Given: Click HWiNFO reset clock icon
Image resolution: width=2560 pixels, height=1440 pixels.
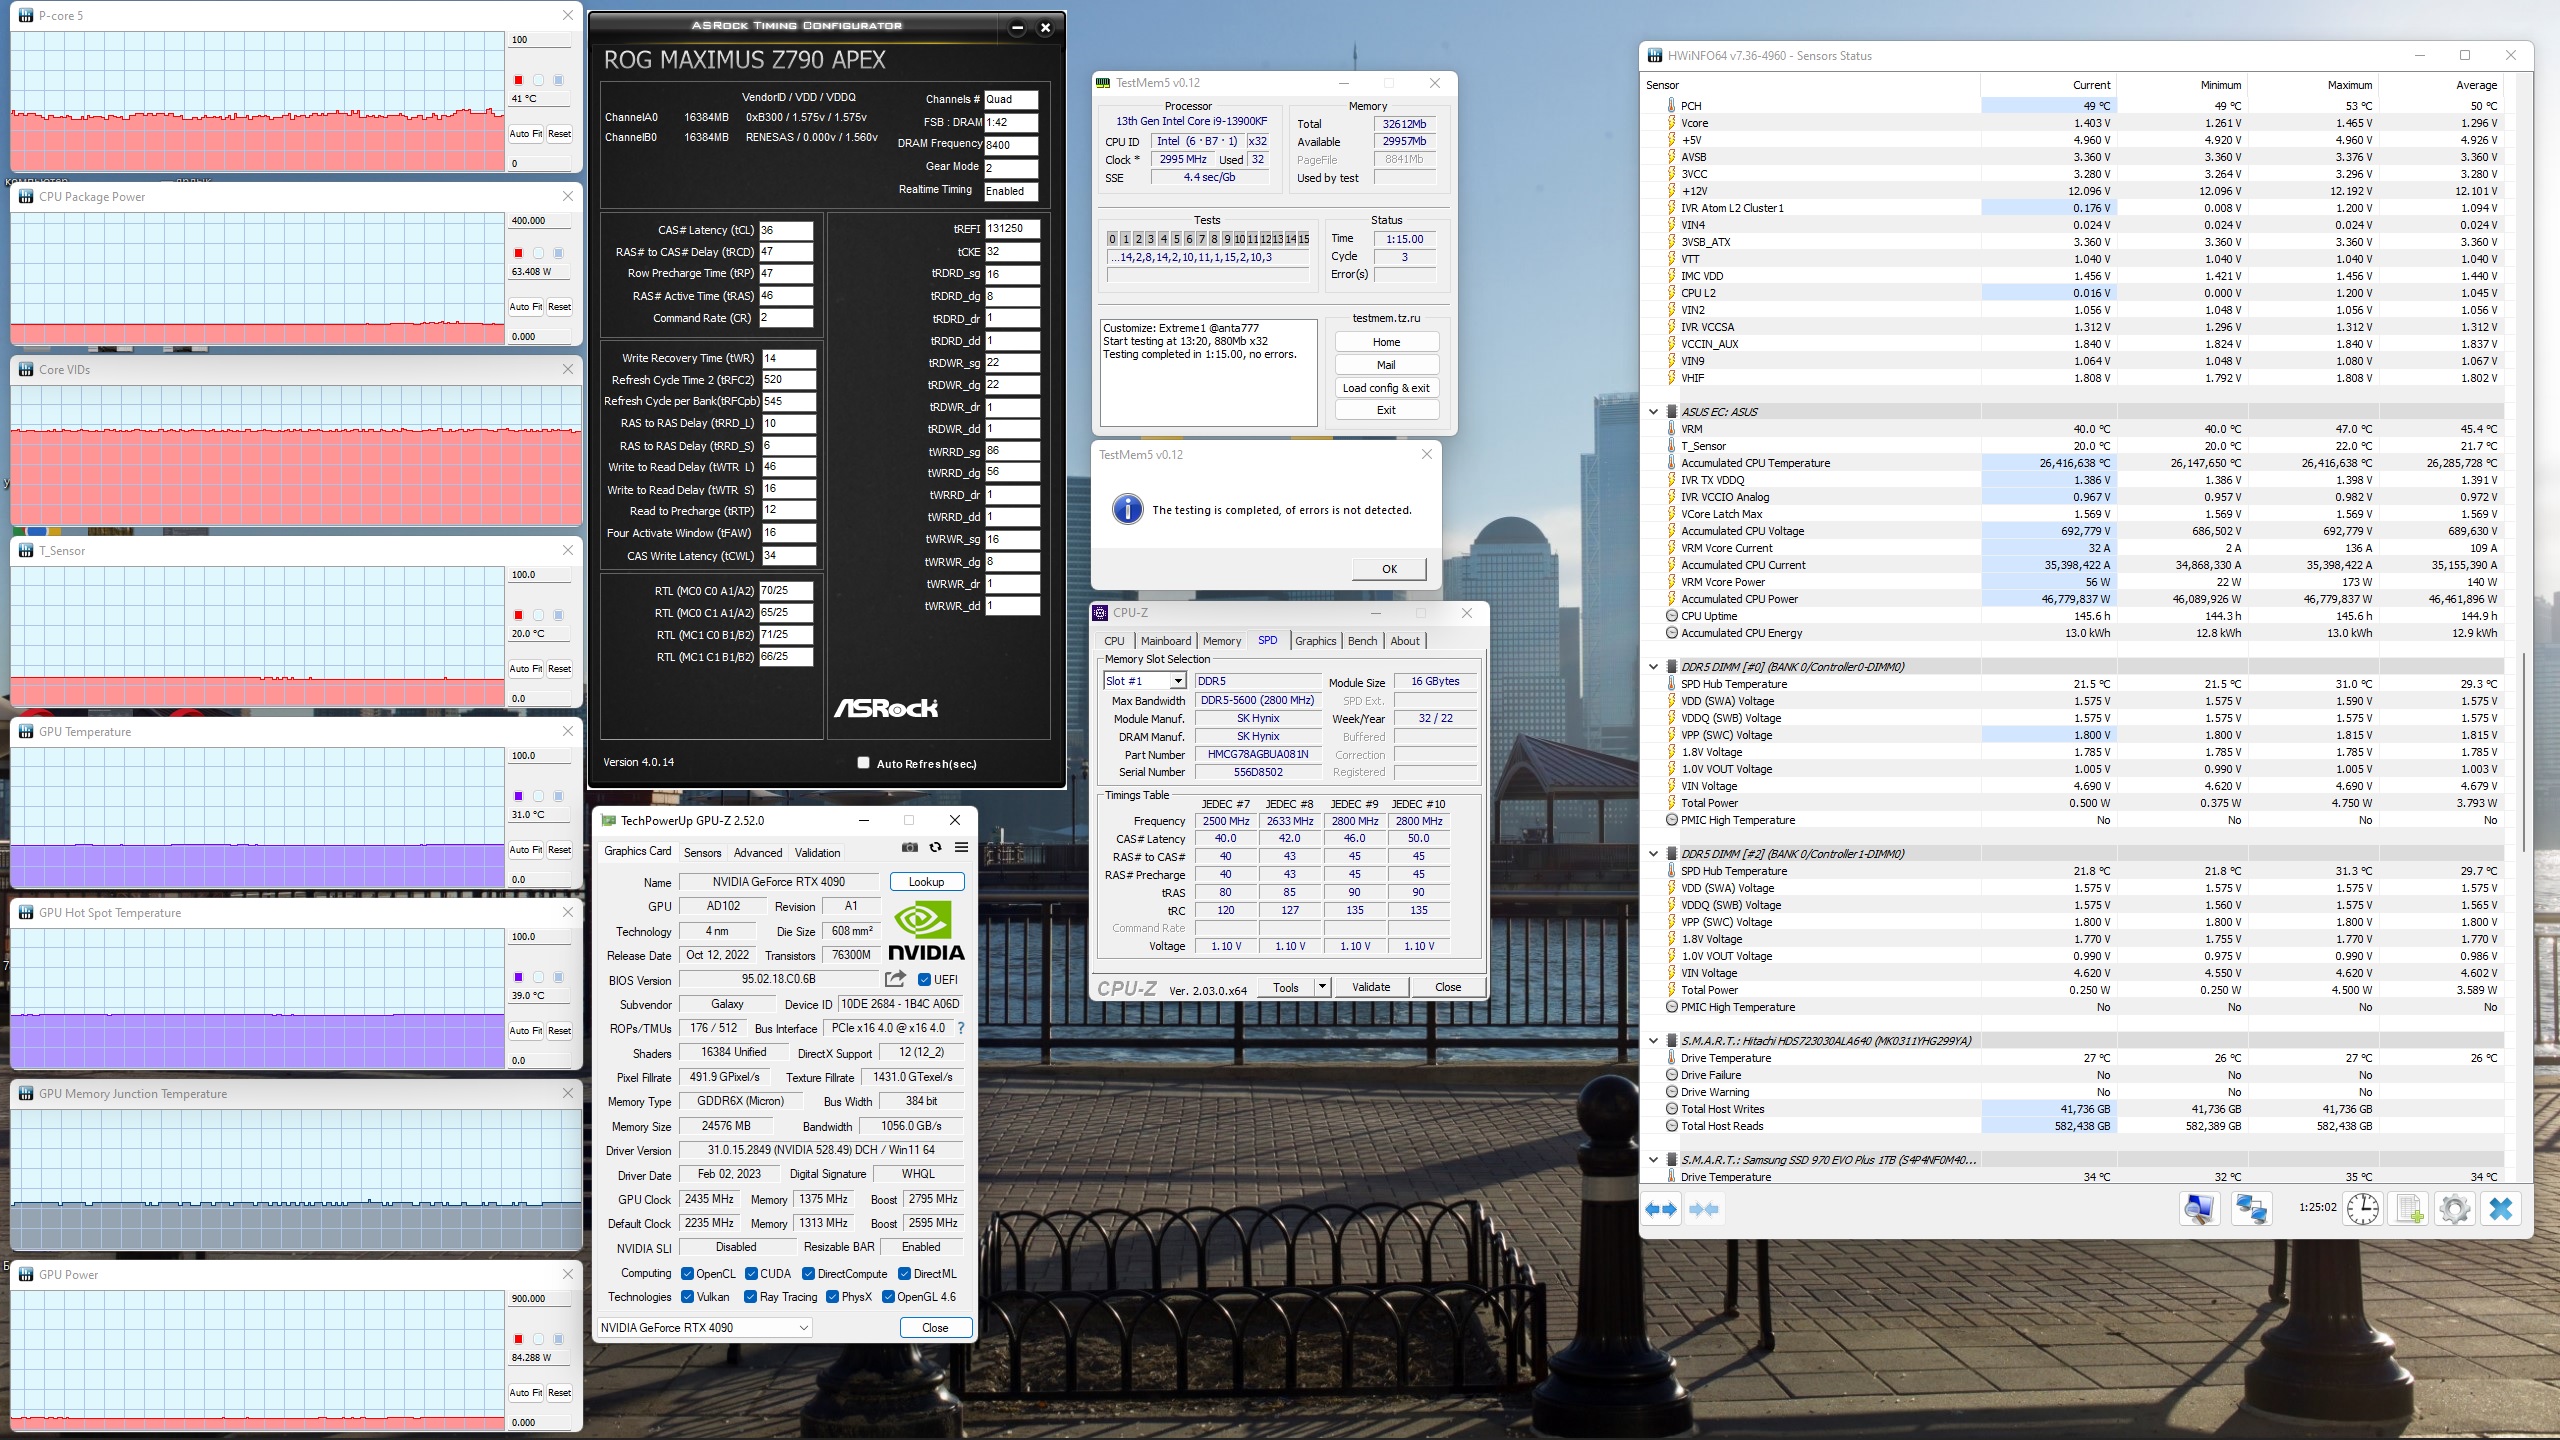Looking at the screenshot, I should (x=2363, y=1208).
